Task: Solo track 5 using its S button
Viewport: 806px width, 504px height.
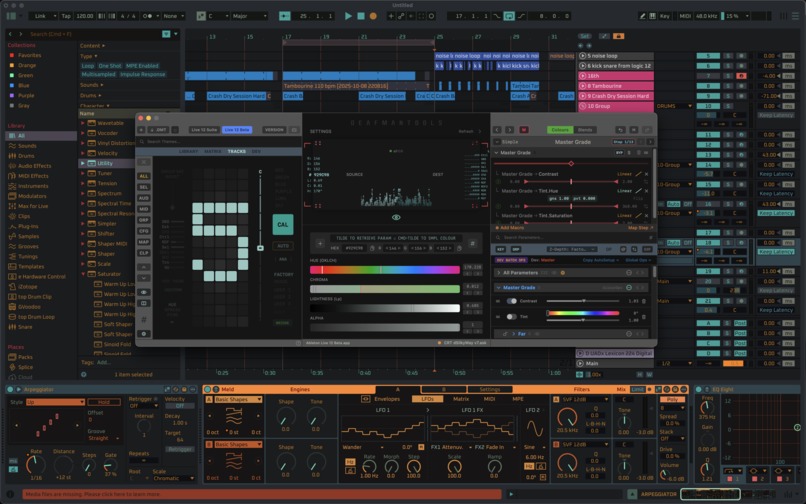Action: click(728, 56)
